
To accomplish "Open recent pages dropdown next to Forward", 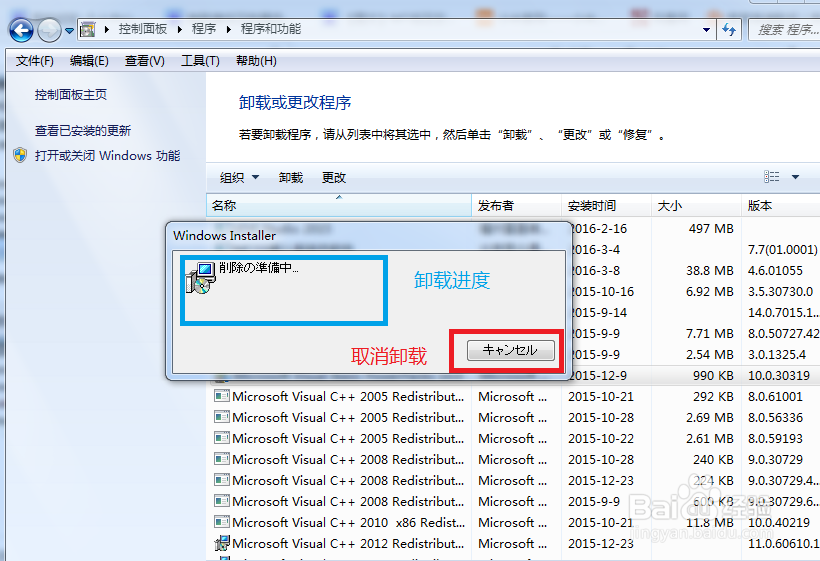I will pyautogui.click(x=69, y=31).
